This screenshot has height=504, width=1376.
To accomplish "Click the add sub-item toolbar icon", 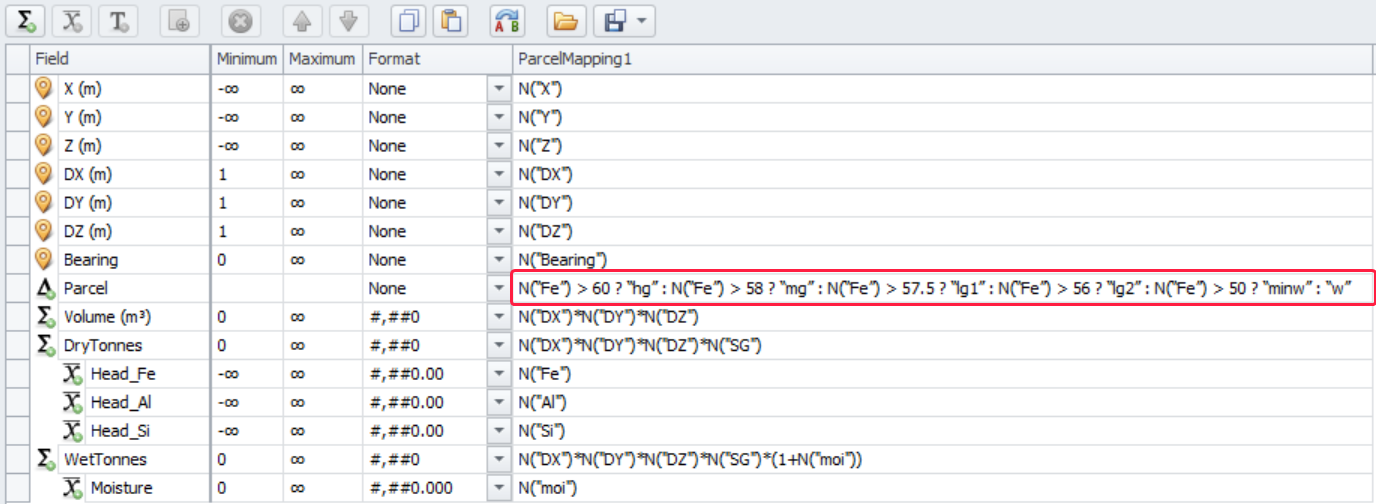I will (179, 20).
